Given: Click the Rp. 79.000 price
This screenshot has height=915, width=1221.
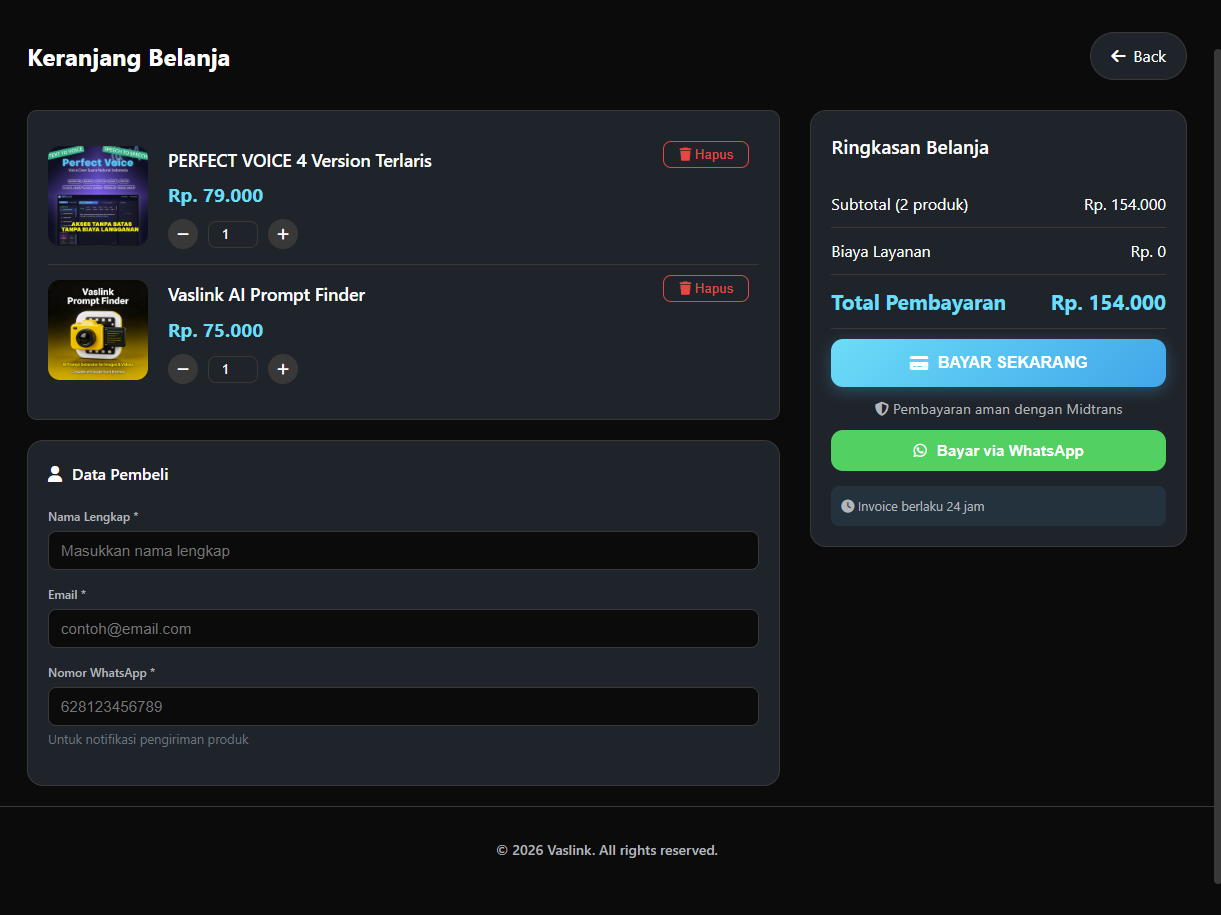Looking at the screenshot, I should 216,196.
